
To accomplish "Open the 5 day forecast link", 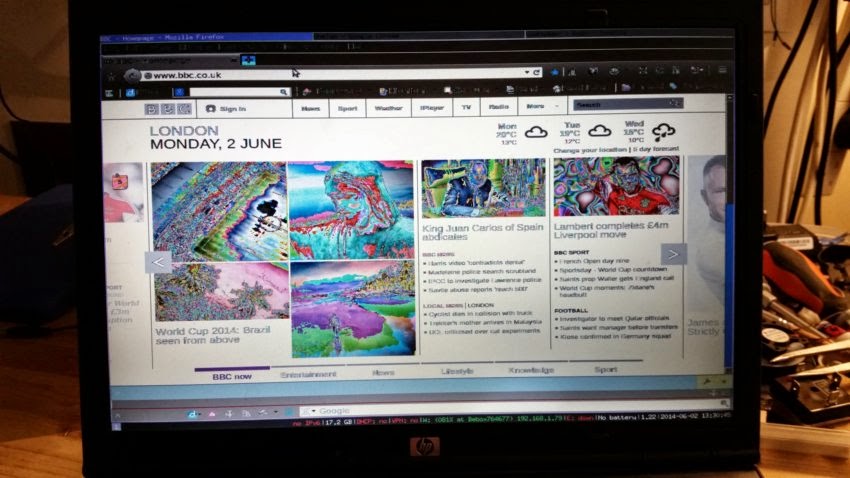I will pos(656,148).
